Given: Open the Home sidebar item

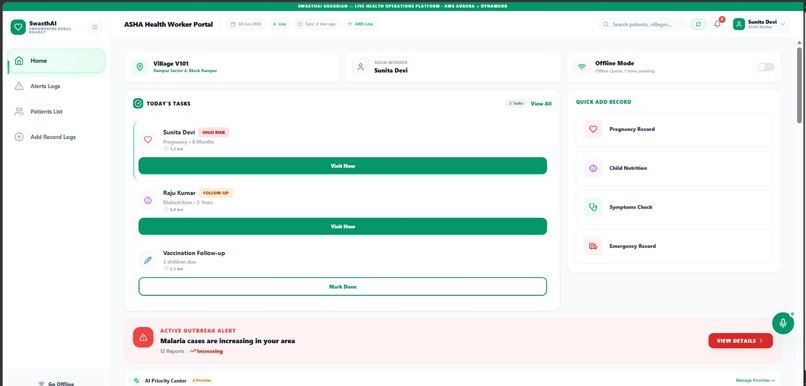Looking at the screenshot, I should (57, 61).
